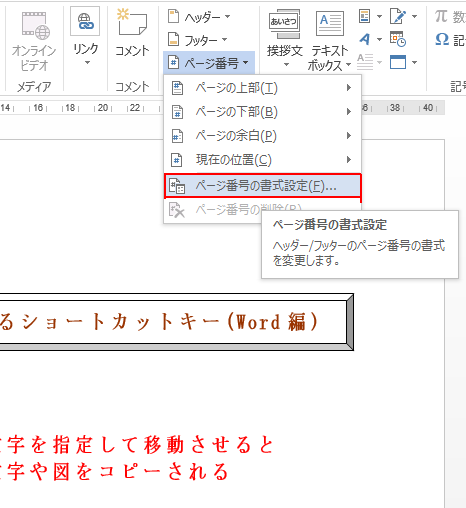Expand the Object dropdown arrow
The image size is (466, 508).
tap(414, 62)
